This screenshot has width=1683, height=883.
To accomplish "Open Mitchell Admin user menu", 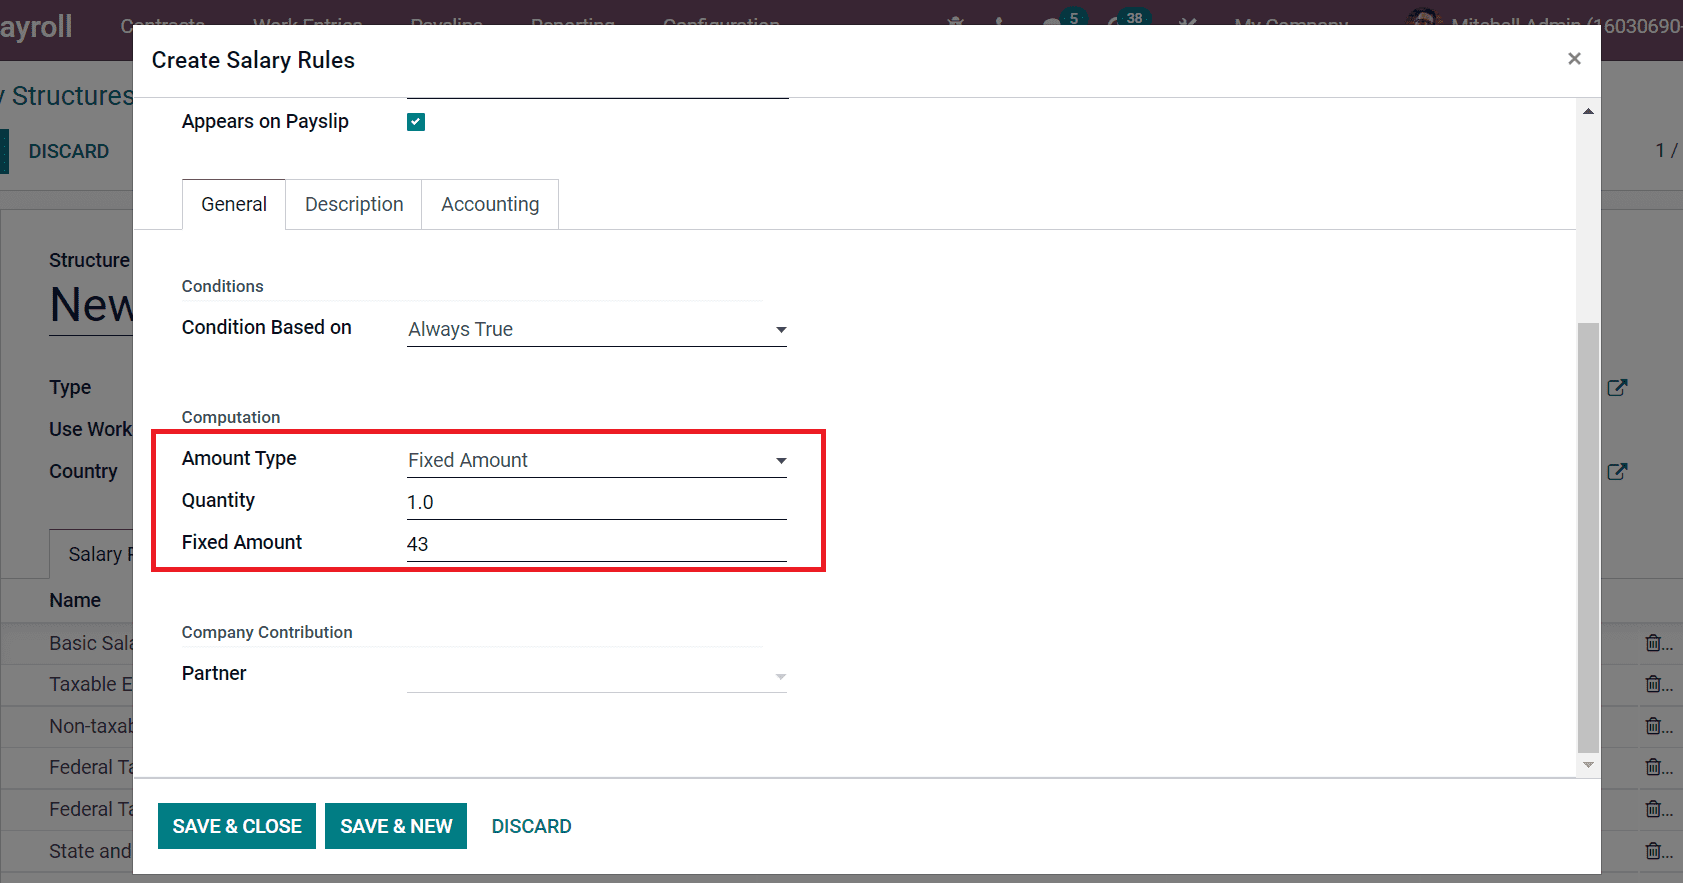I will [1543, 25].
